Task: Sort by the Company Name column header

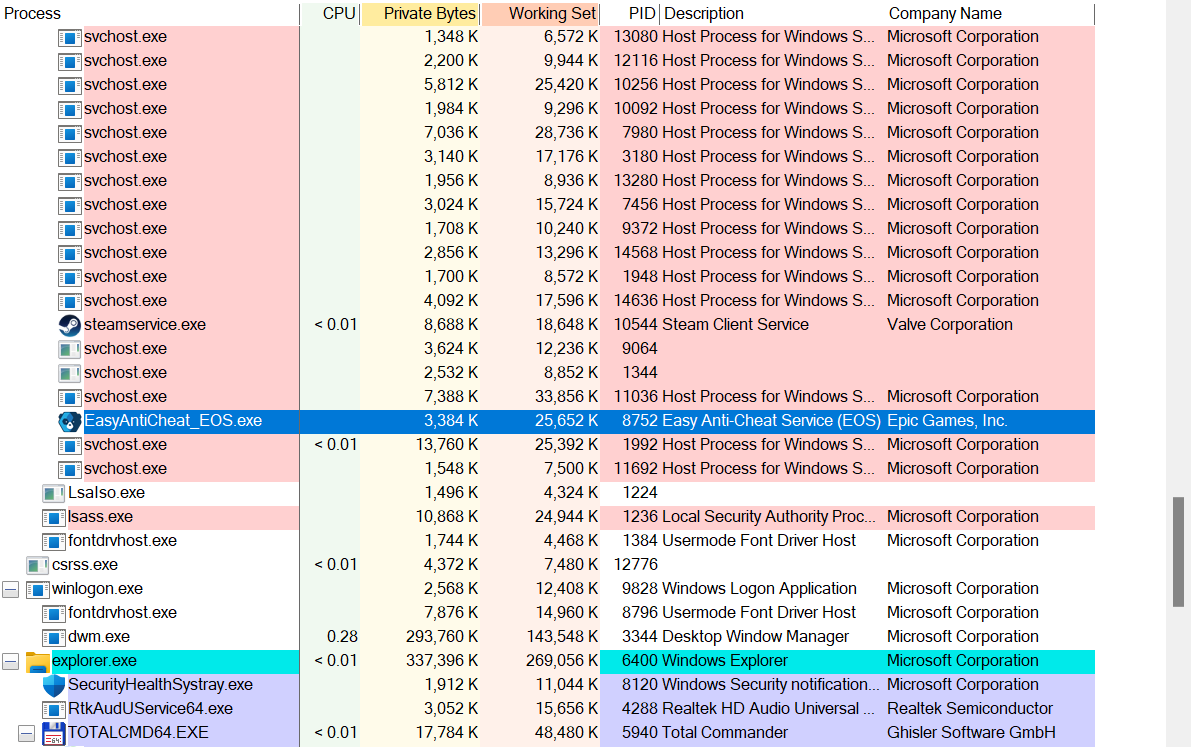Action: (990, 14)
